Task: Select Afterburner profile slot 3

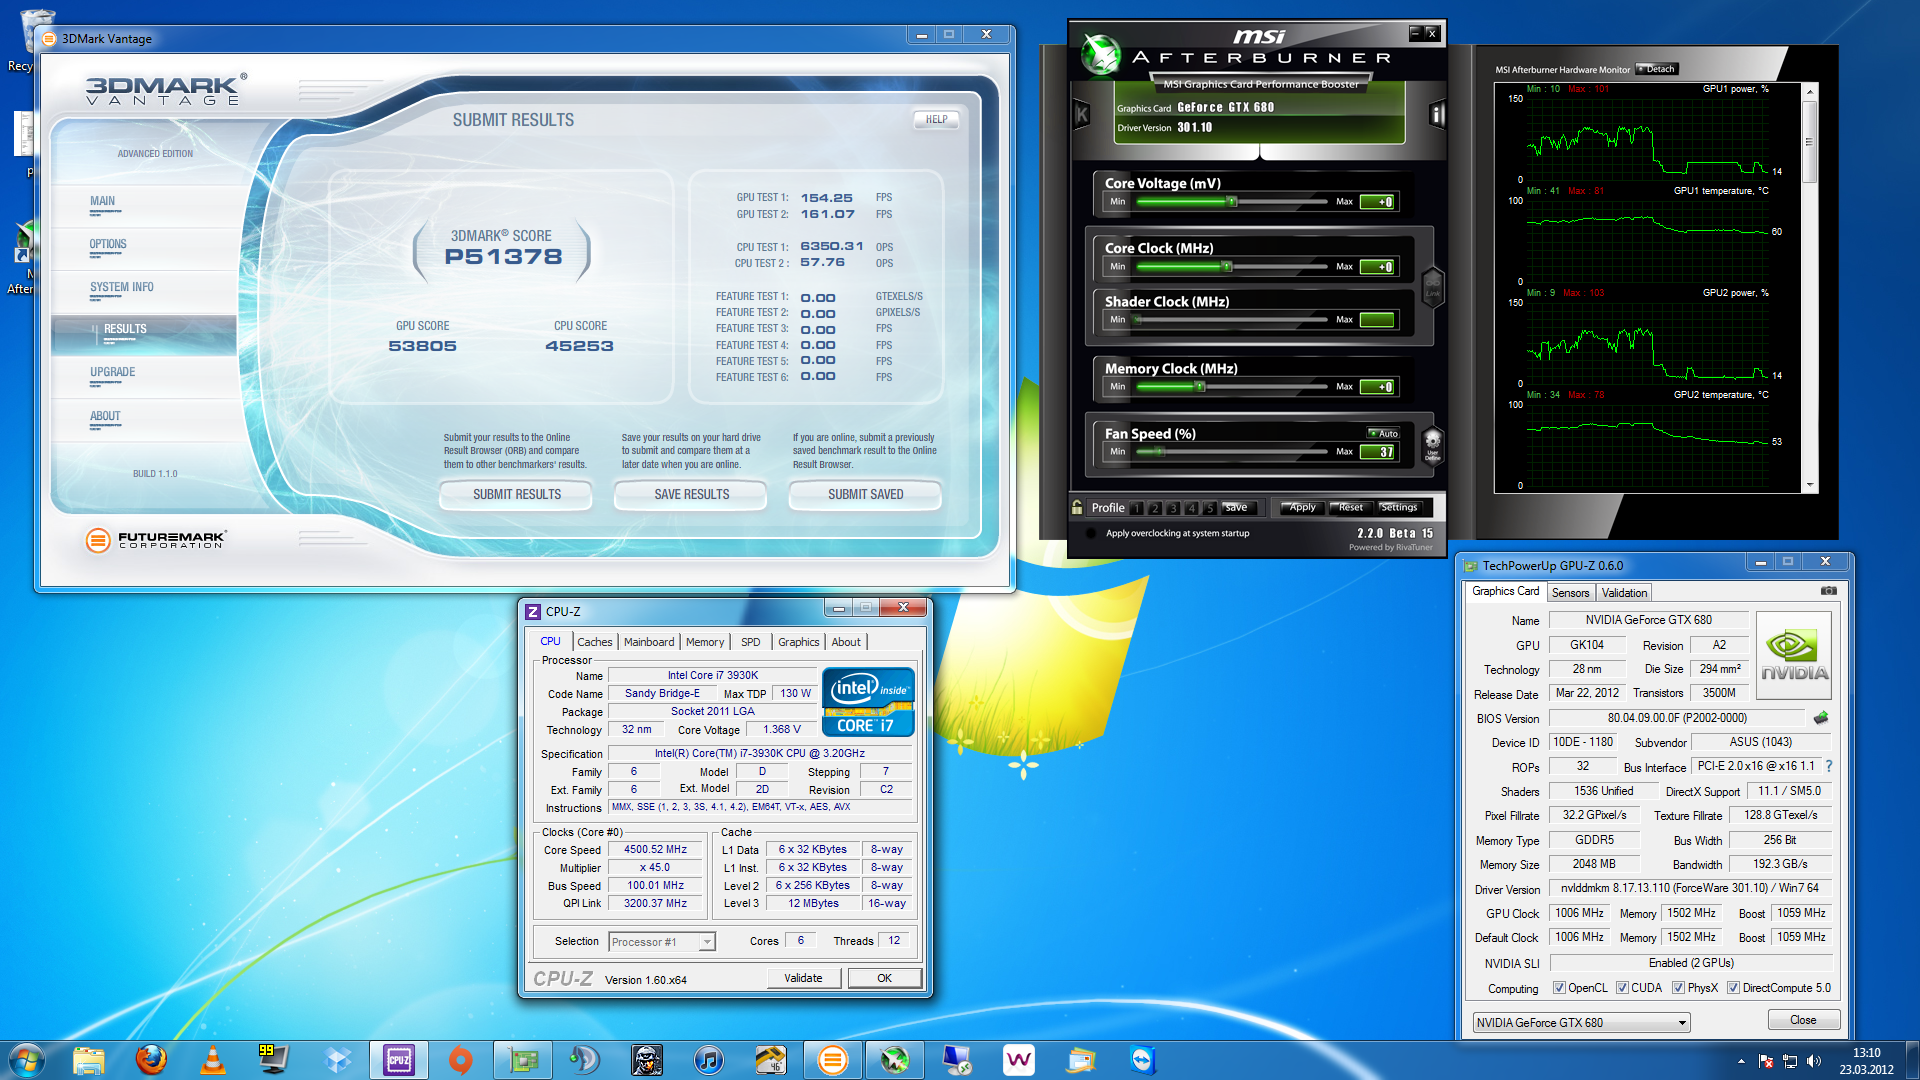Action: [x=1173, y=508]
